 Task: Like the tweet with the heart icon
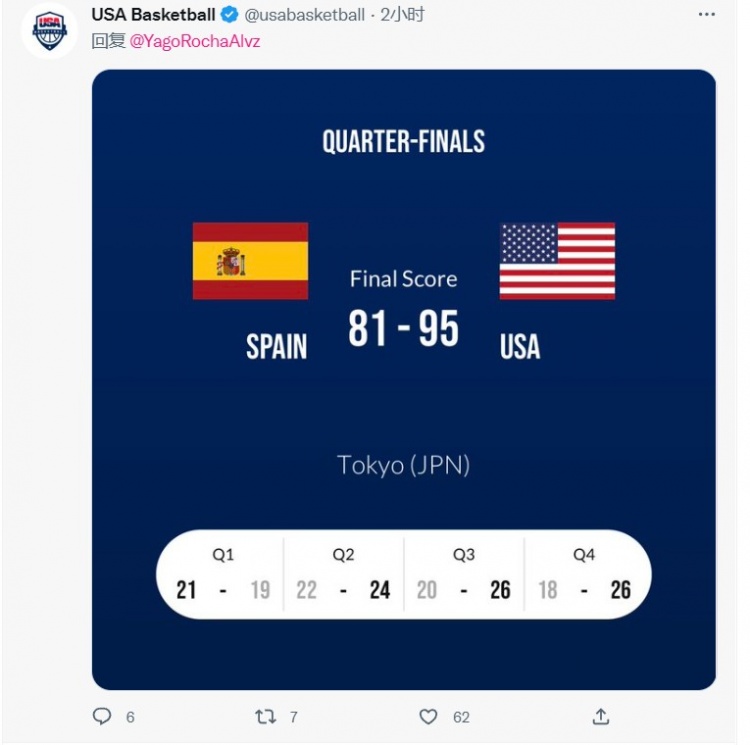pos(428,716)
